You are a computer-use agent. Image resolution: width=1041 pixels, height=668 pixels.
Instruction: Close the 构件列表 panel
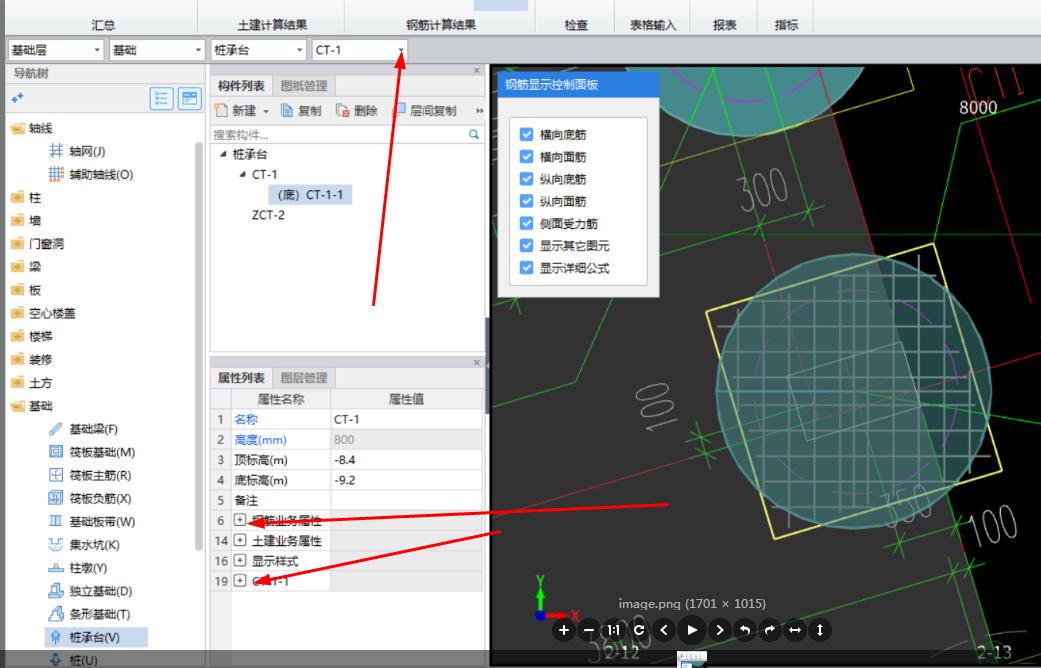pyautogui.click(x=477, y=70)
